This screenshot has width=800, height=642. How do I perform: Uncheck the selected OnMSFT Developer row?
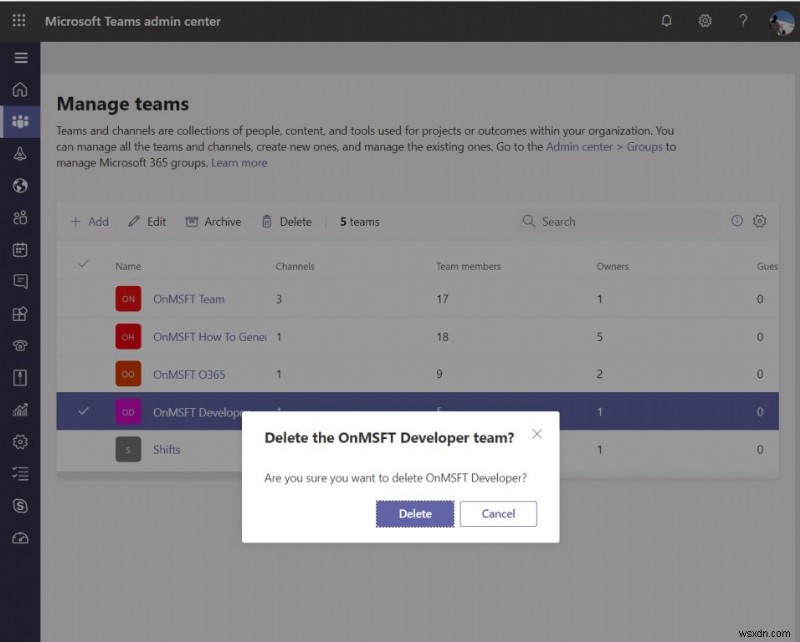click(83, 411)
